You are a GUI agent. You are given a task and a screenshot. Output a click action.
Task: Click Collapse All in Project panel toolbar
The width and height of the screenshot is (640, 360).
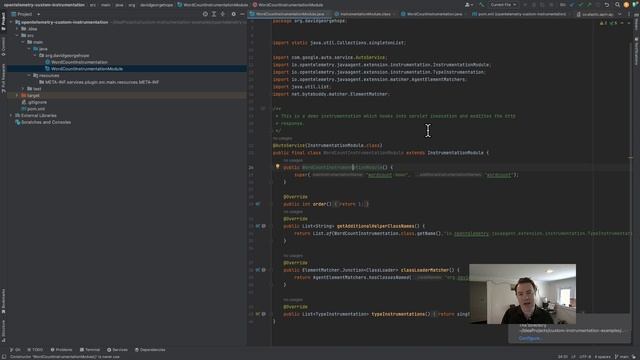pos(223,14)
